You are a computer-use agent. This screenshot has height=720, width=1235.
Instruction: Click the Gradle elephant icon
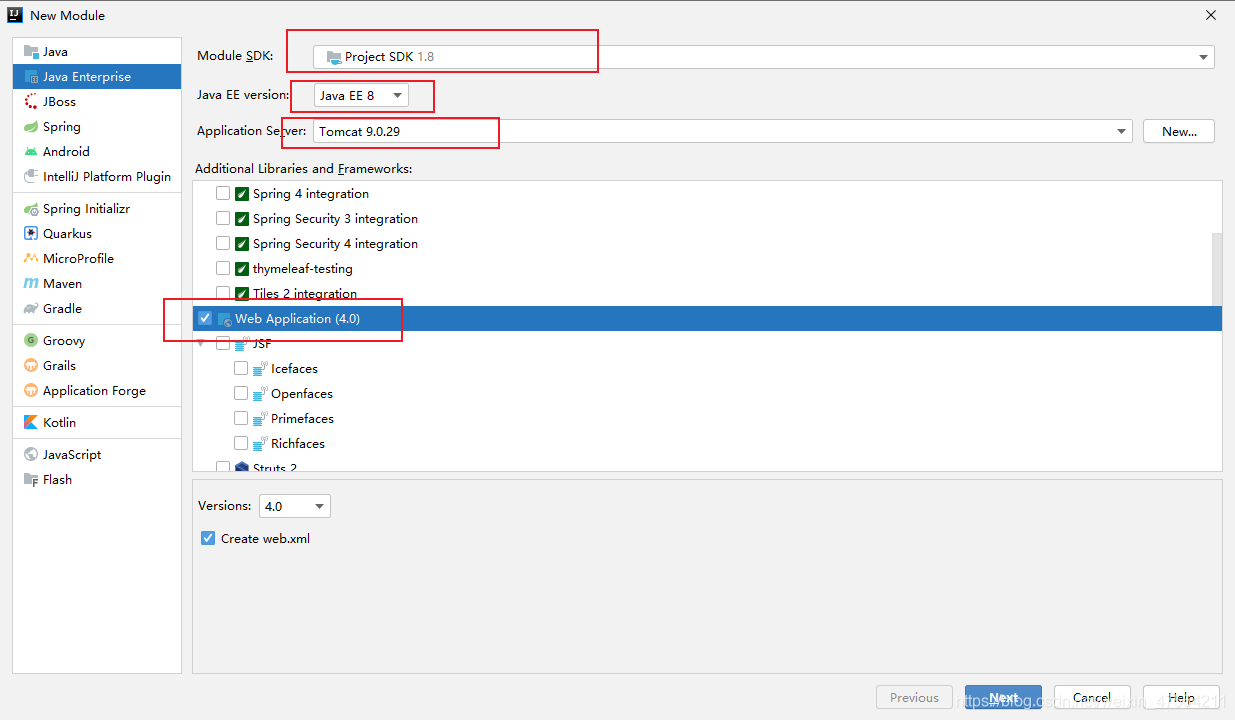pyautogui.click(x=31, y=308)
